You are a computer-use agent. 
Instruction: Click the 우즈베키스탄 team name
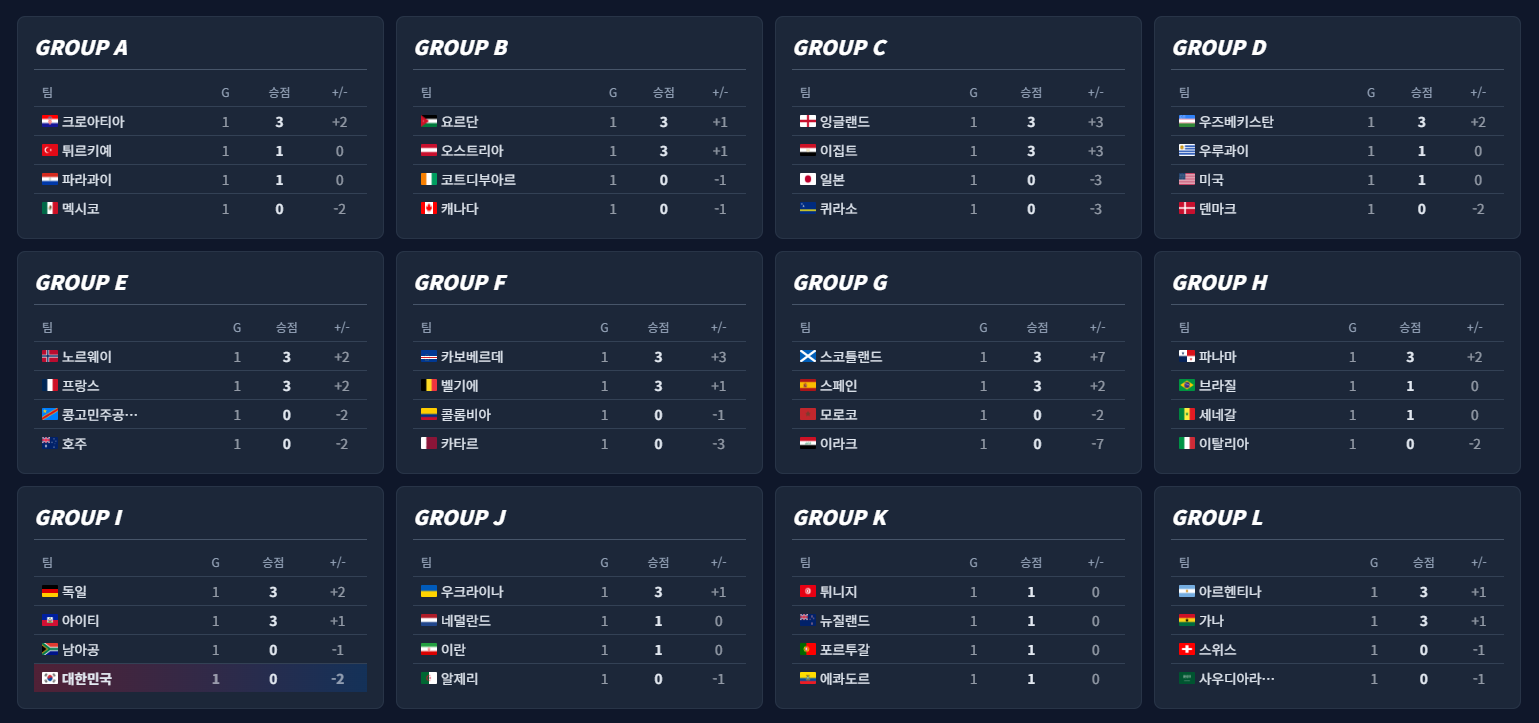click(x=1235, y=122)
